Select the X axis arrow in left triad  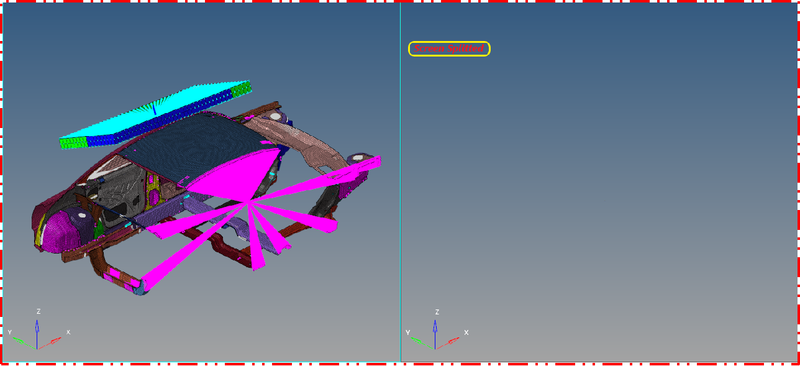pos(49,343)
